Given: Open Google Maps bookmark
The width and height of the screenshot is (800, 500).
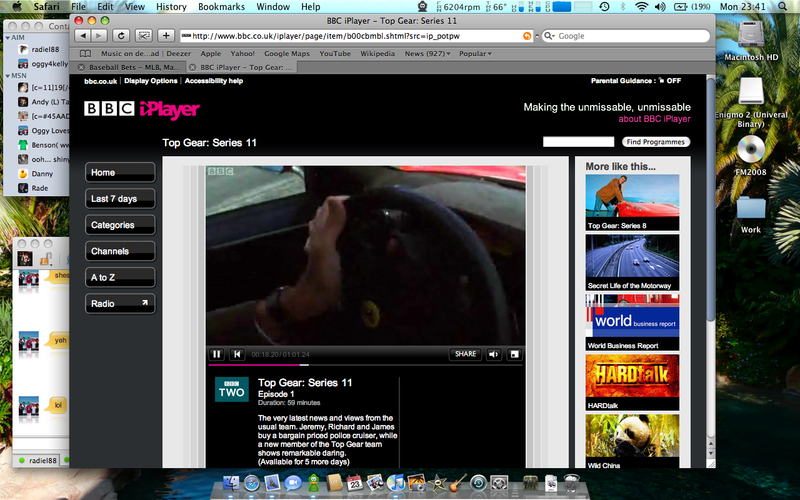Looking at the screenshot, I should (x=287, y=54).
